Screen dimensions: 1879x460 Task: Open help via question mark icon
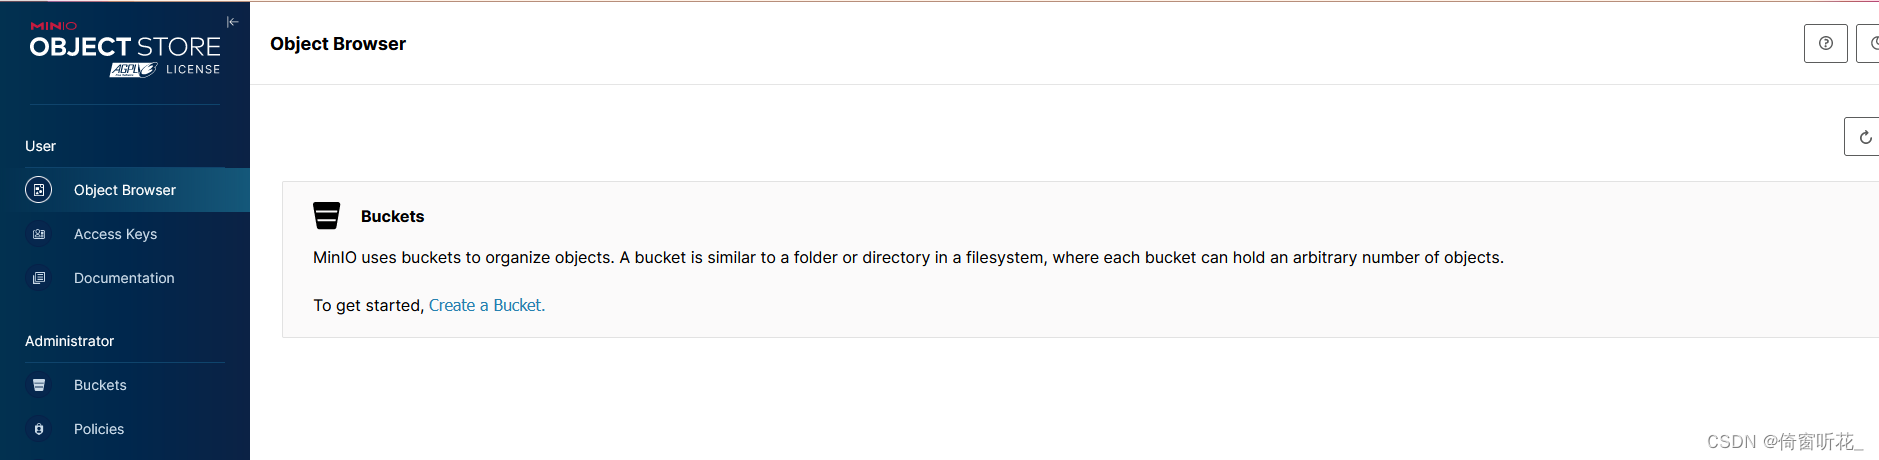(1825, 43)
